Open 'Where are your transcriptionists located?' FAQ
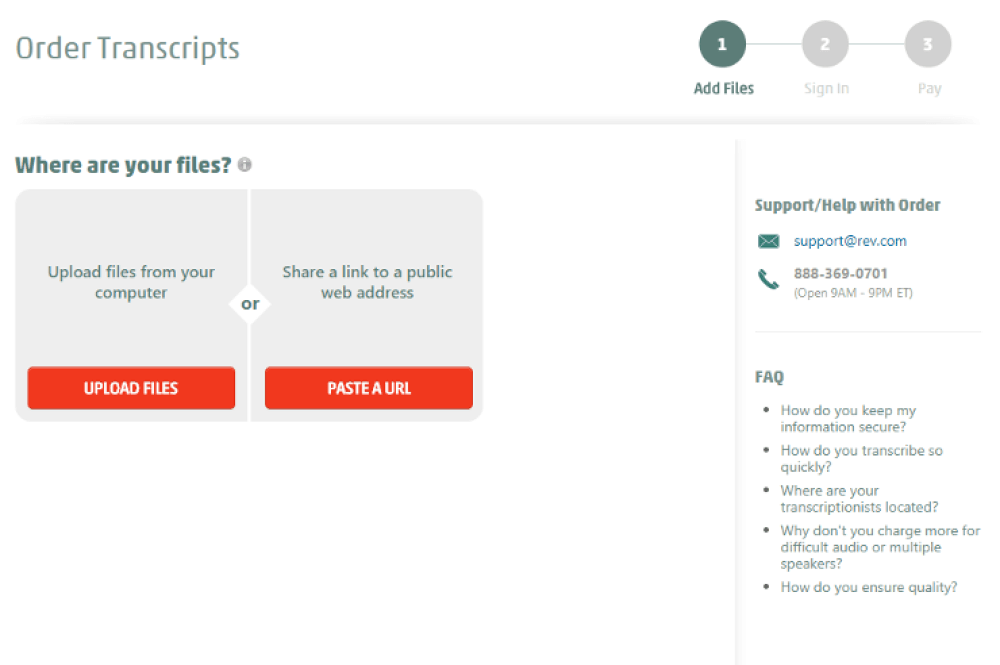Image resolution: width=1000 pixels, height=665 pixels. tap(859, 499)
